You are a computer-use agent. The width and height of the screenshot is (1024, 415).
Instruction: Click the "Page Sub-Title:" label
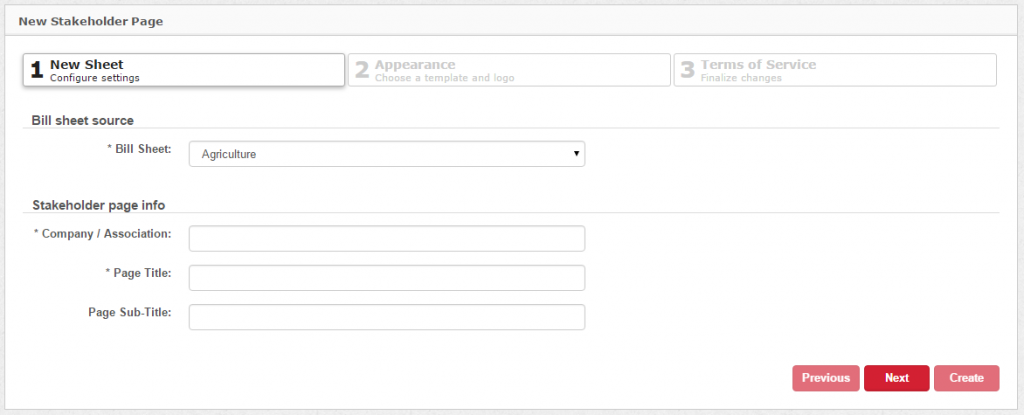130,312
